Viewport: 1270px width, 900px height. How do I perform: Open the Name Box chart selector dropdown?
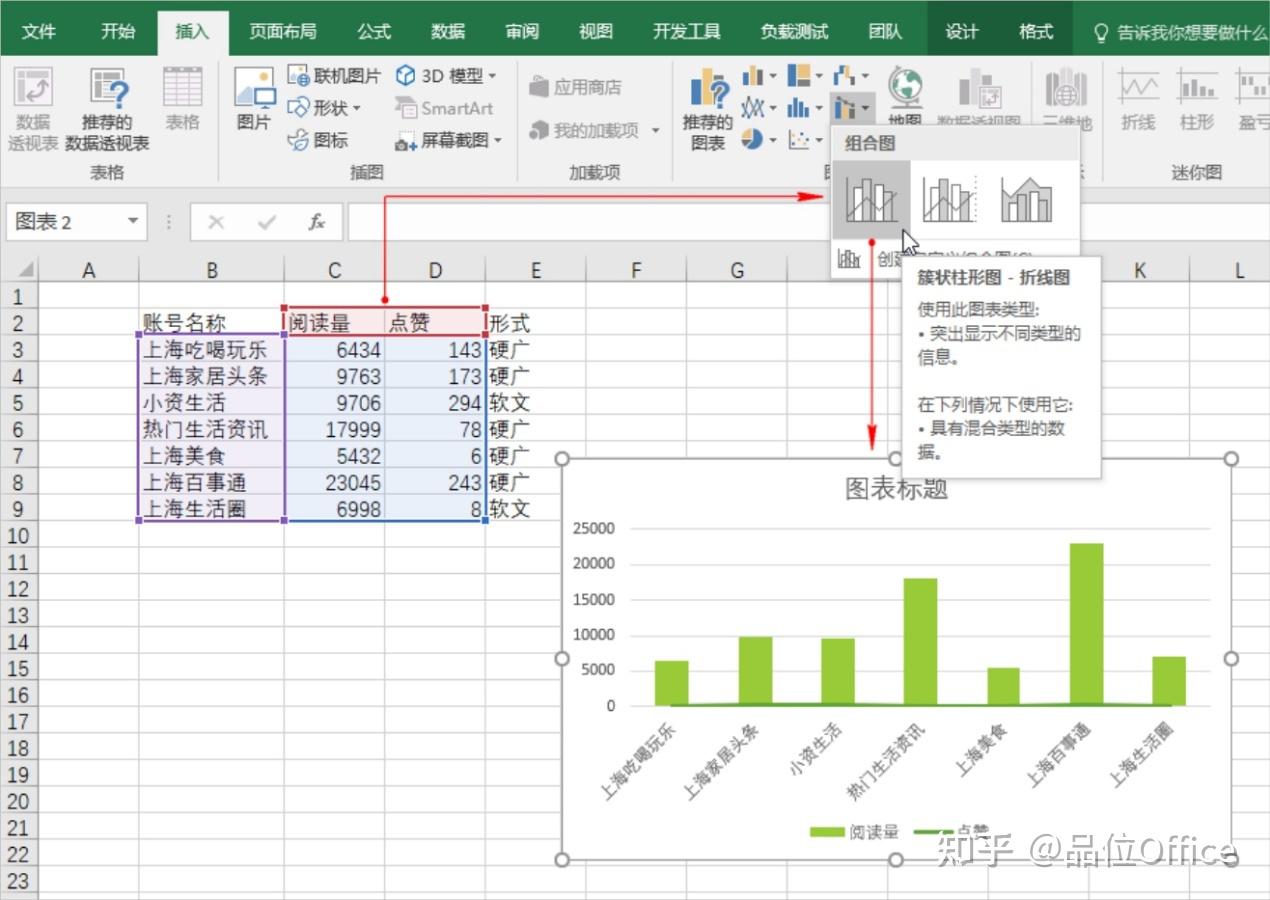click(135, 222)
